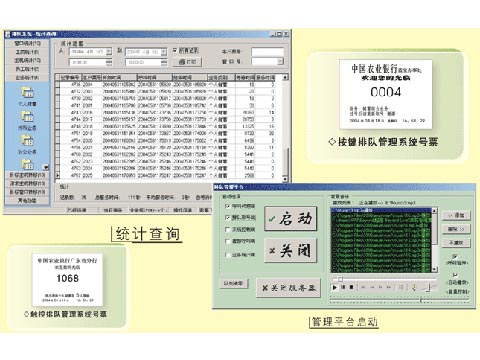Screen dimensions: 480x360
Task: Expand the 窗口号 combo box arrow
Action: 280,61
